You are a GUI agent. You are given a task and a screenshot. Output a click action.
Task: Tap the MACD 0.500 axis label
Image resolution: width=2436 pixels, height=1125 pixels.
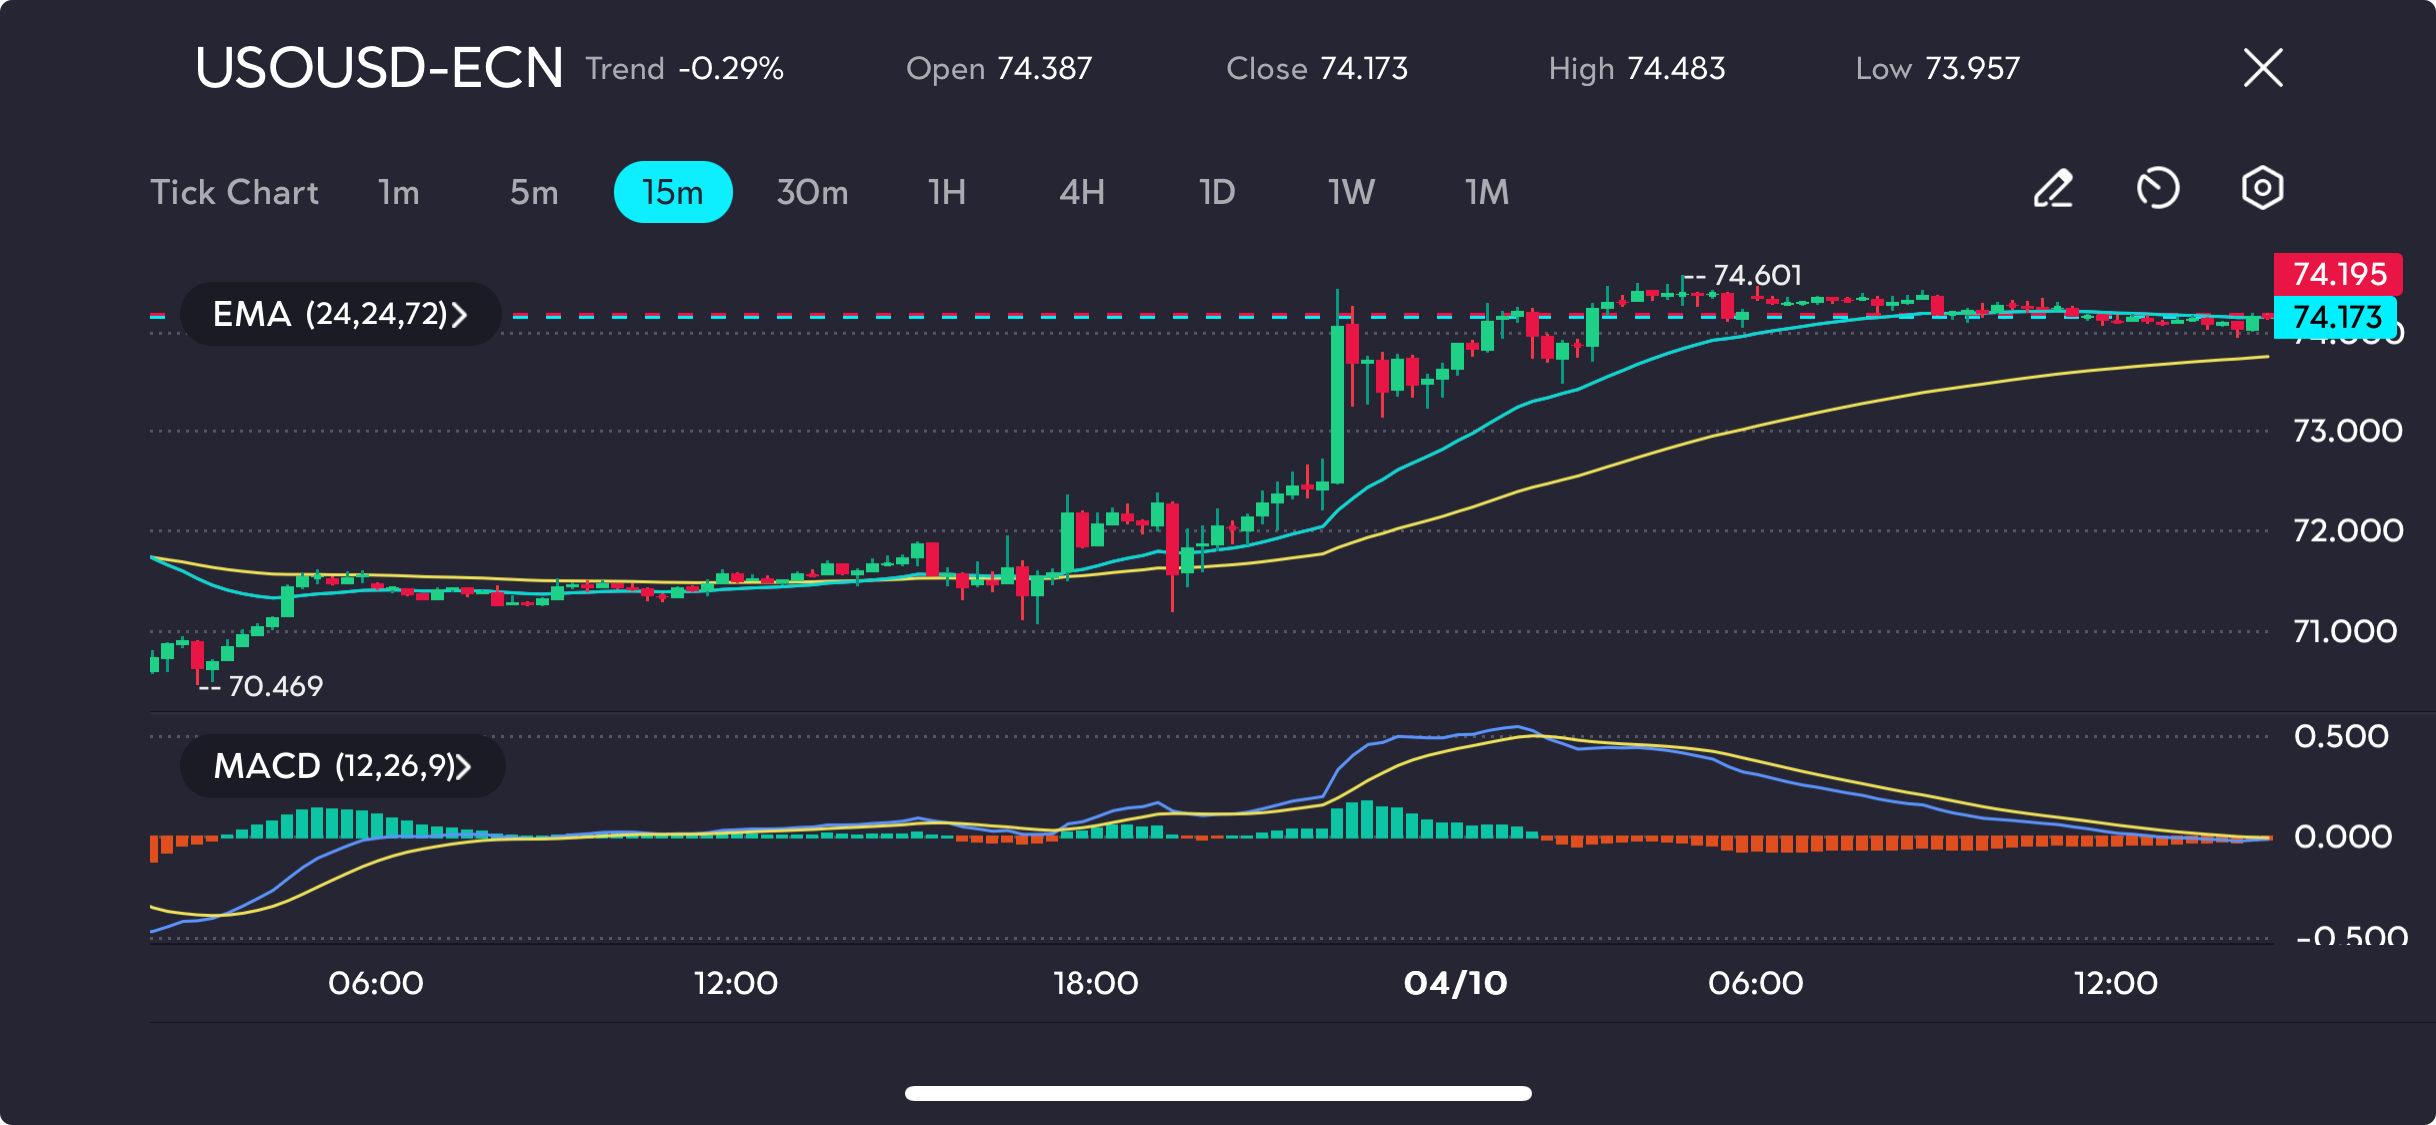(x=2341, y=736)
